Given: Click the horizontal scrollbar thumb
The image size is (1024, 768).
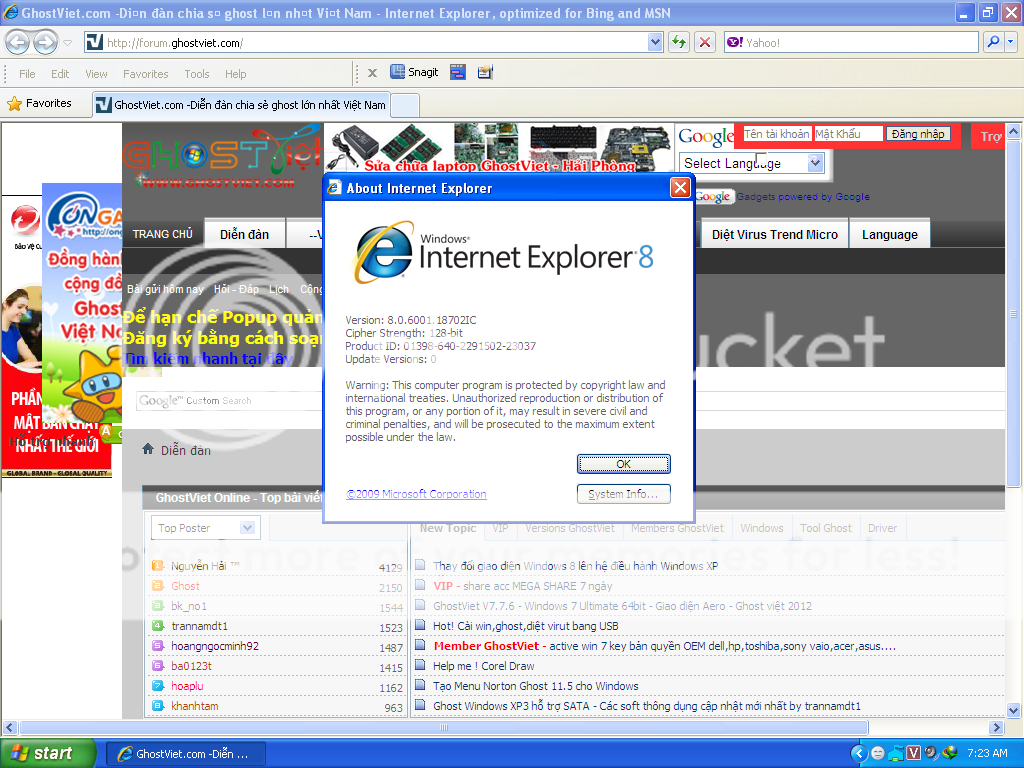Looking at the screenshot, I should [443, 727].
